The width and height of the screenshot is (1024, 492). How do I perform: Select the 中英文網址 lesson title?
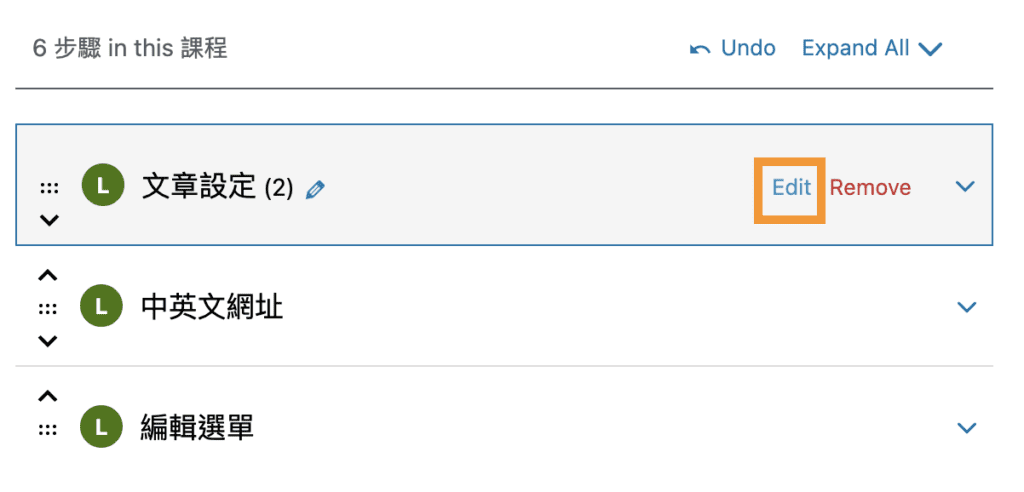click(212, 307)
